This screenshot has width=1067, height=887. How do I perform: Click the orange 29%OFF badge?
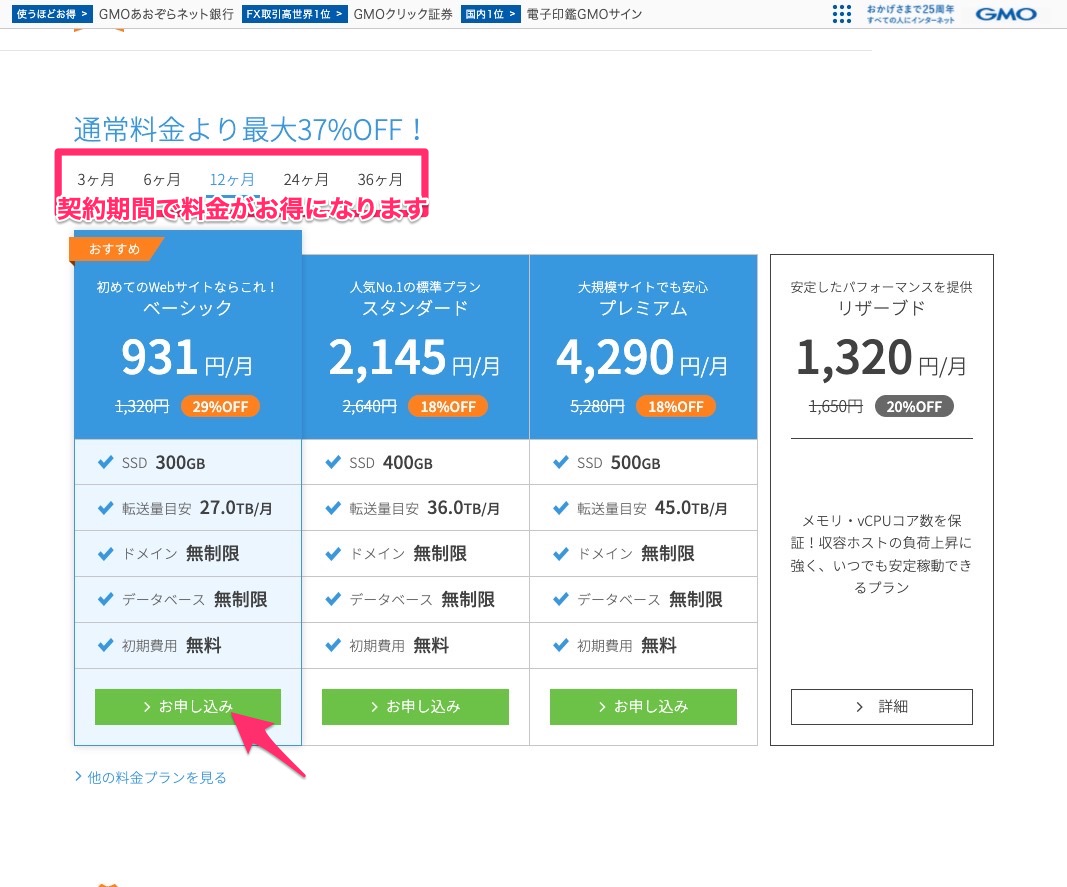click(x=220, y=406)
